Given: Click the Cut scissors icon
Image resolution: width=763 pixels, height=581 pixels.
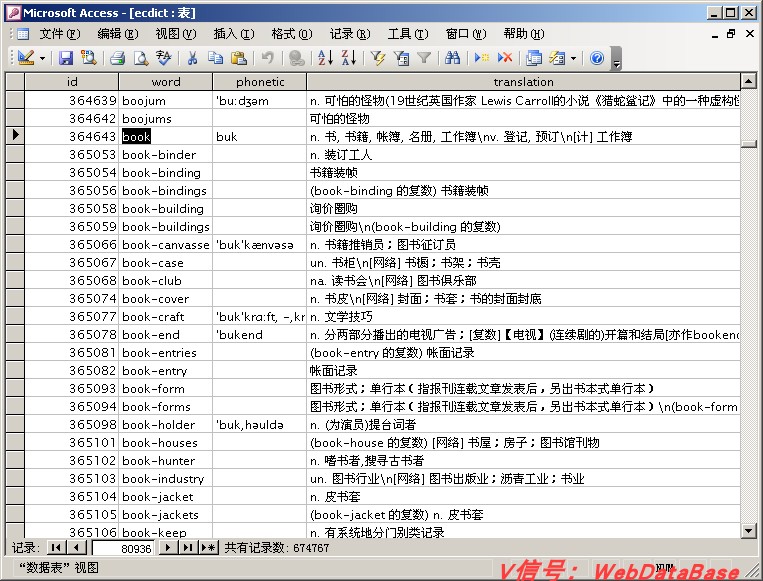Looking at the screenshot, I should [193, 58].
